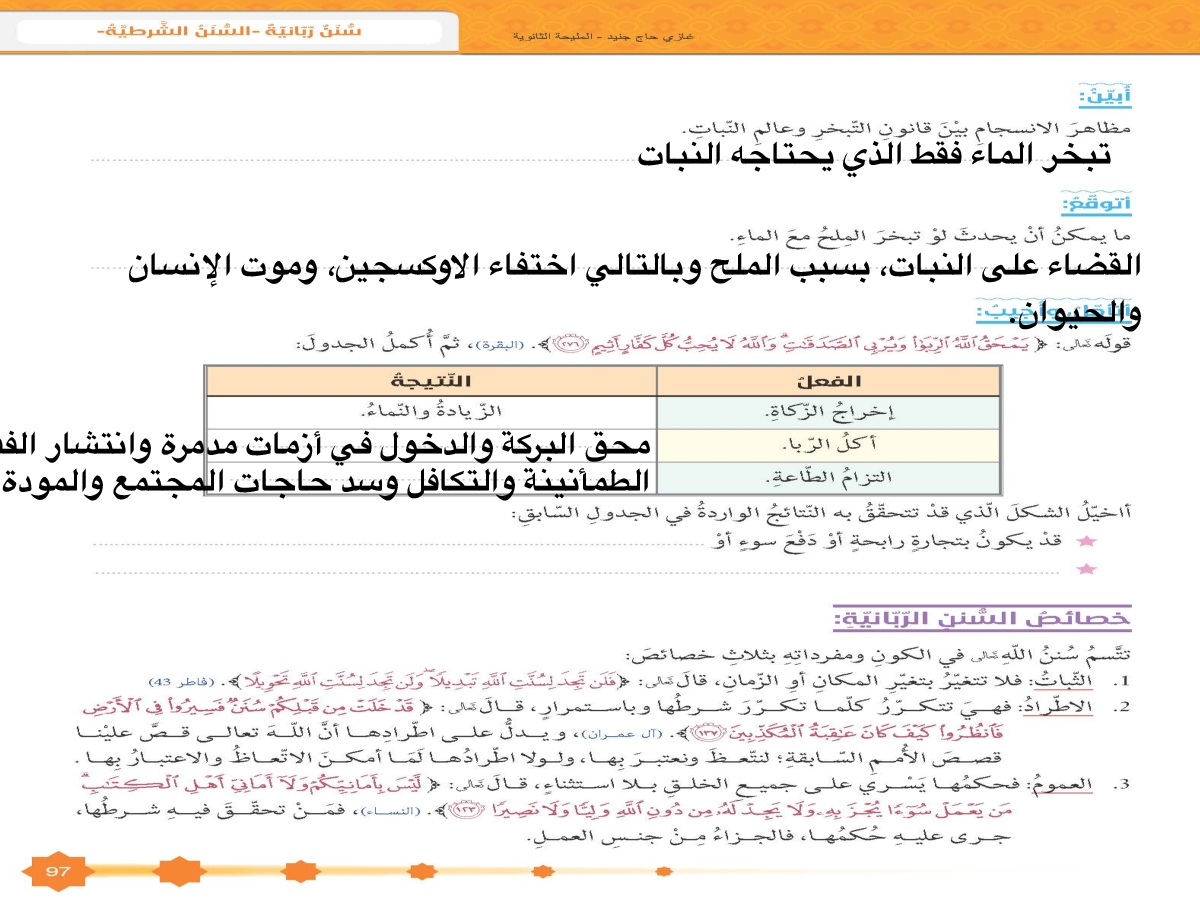This screenshot has width=1200, height=900.
Task: Click the 'الزيادة والنماء' result cell
Action: click(x=430, y=411)
